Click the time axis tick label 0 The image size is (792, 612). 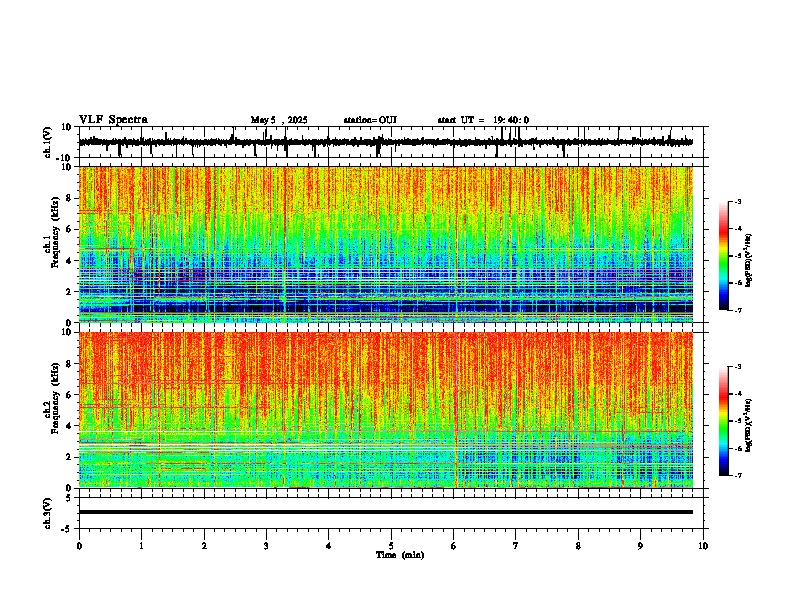[x=79, y=546]
